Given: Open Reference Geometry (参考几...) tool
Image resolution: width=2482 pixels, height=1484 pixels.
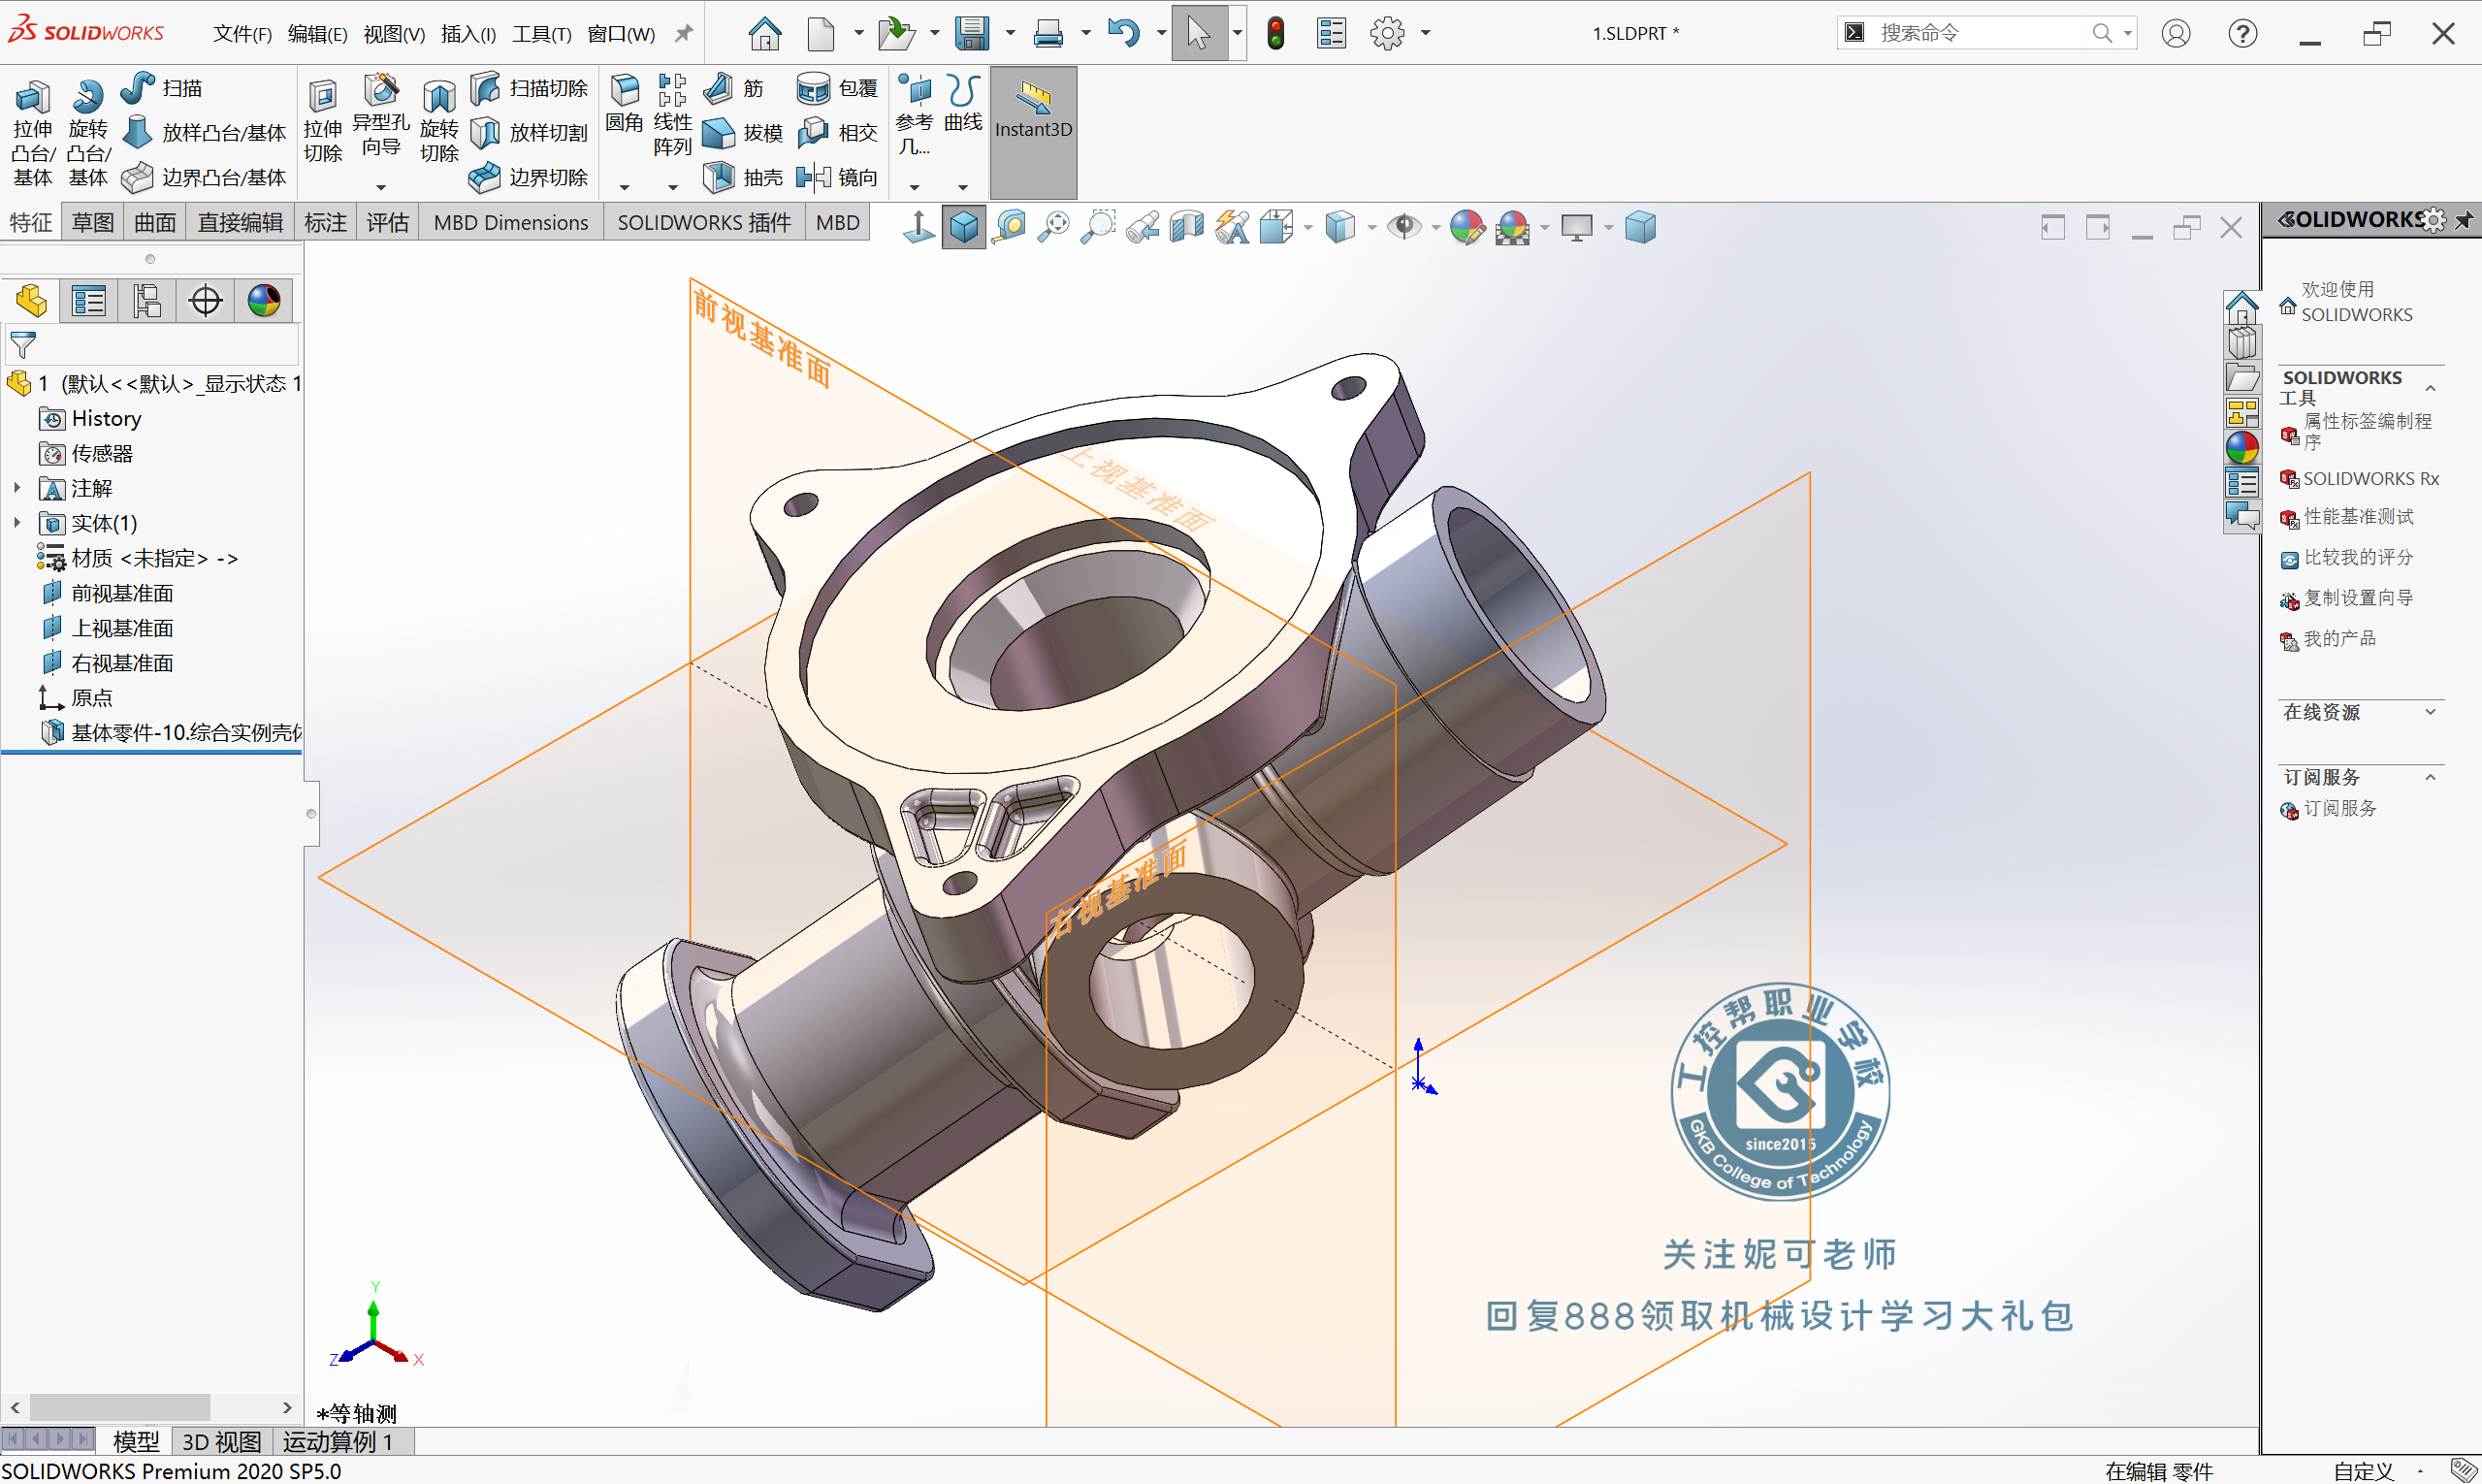Looking at the screenshot, I should 914,115.
